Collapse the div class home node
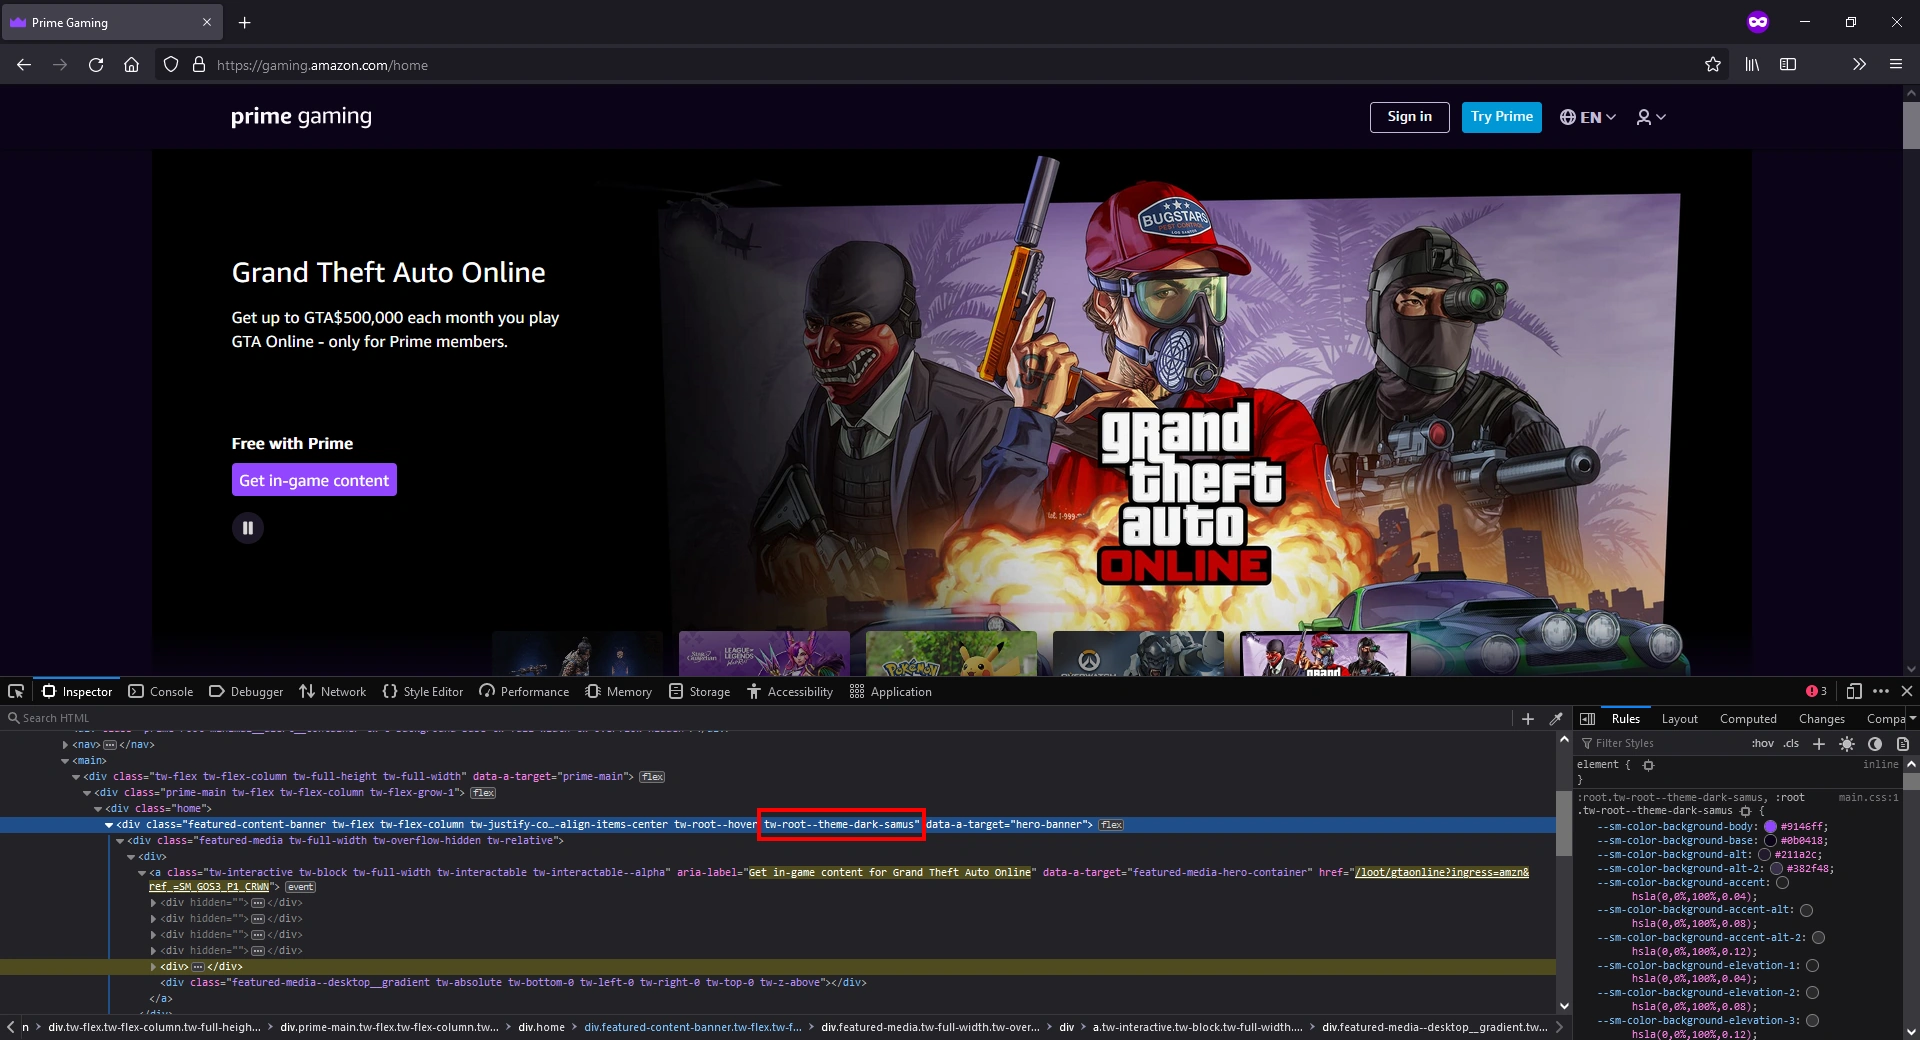Viewport: 1920px width, 1040px height. point(98,809)
